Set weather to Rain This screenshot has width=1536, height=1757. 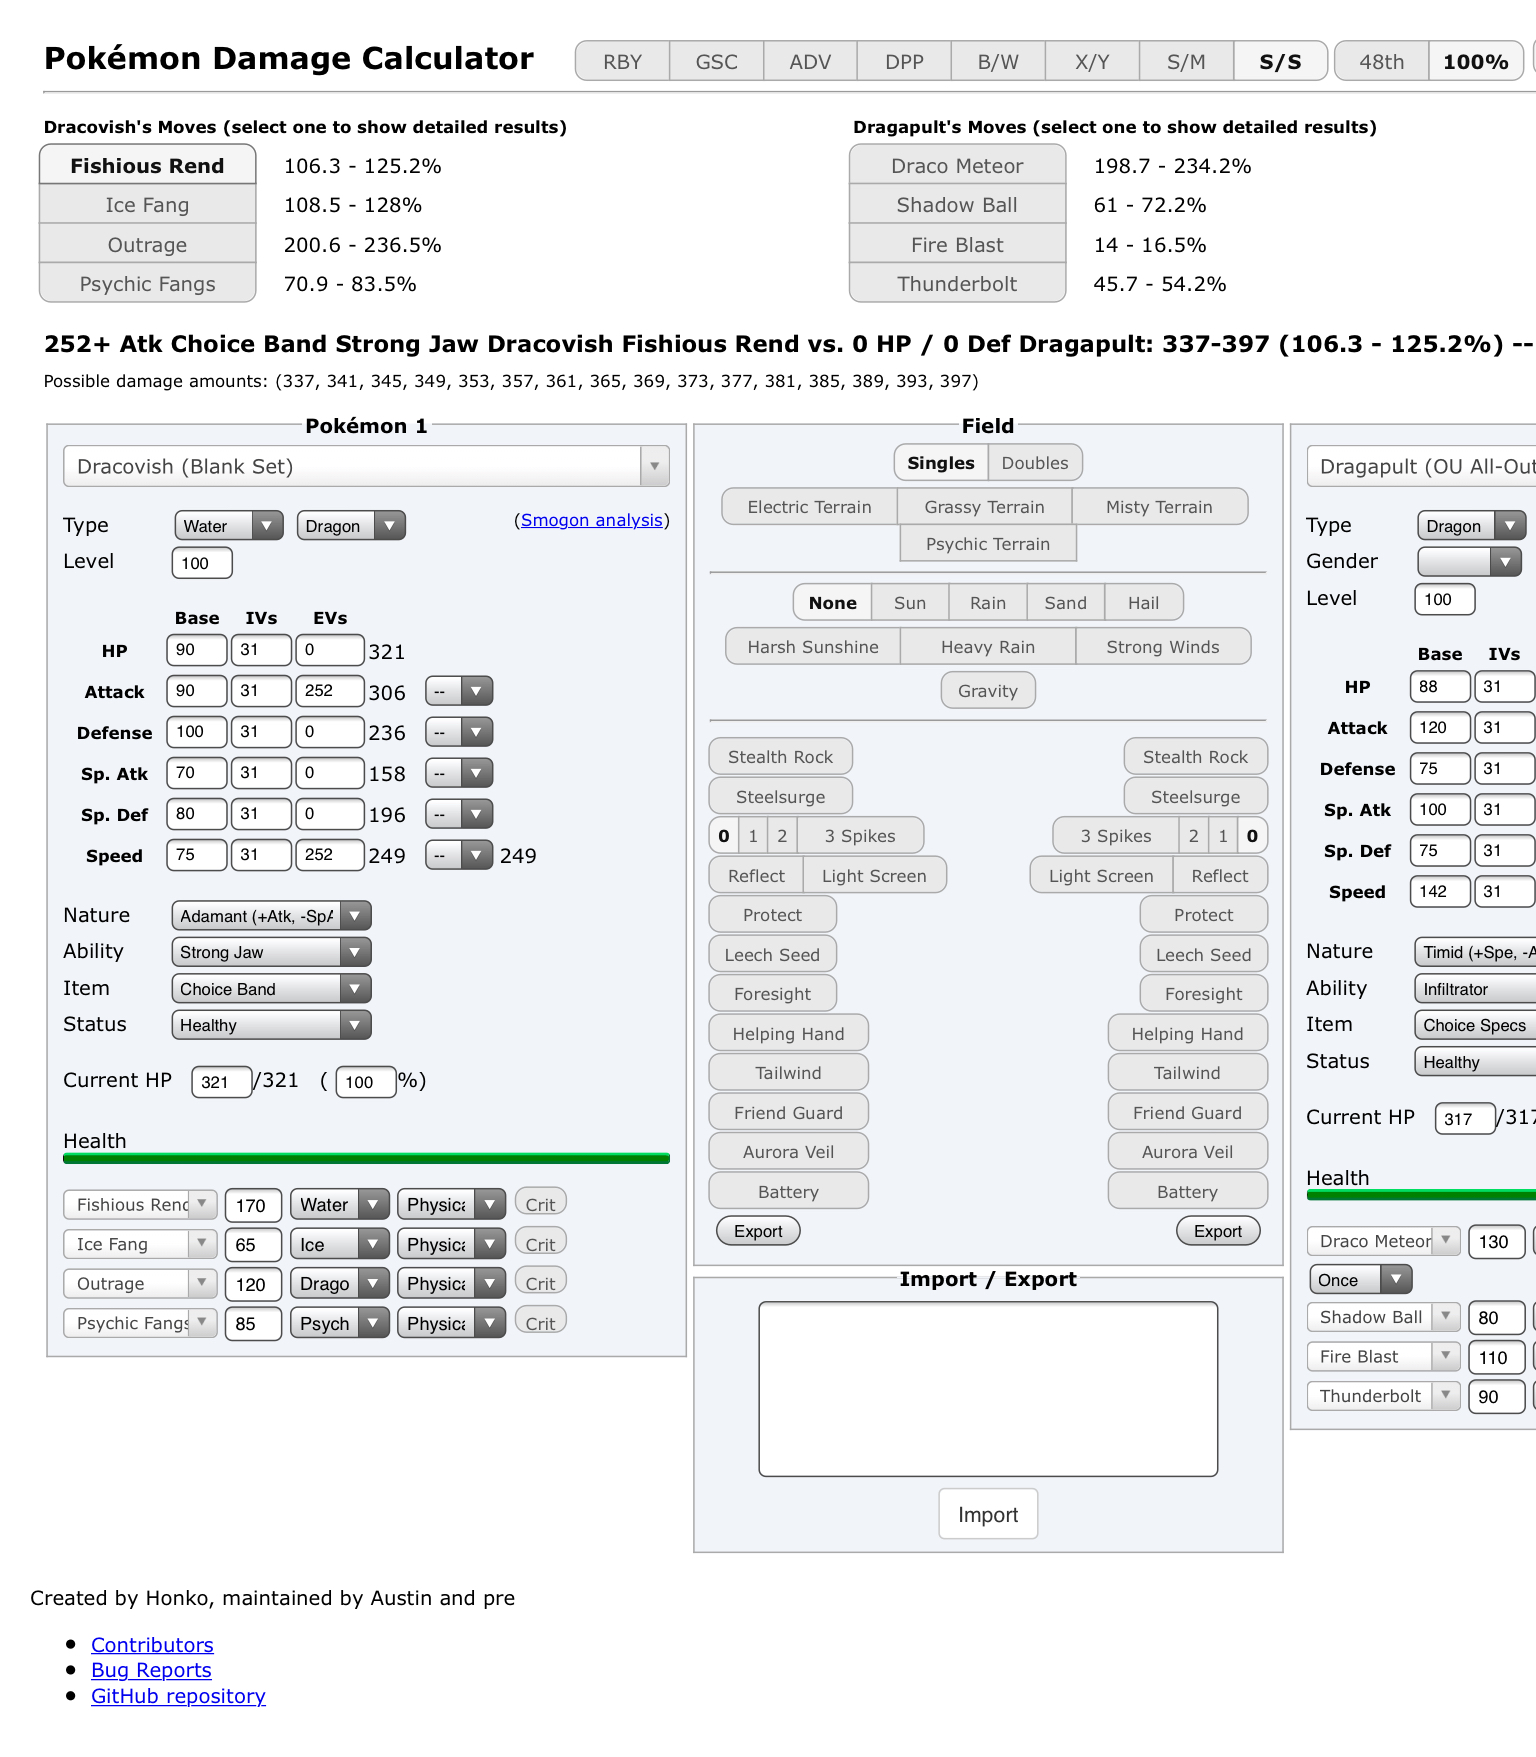(988, 603)
